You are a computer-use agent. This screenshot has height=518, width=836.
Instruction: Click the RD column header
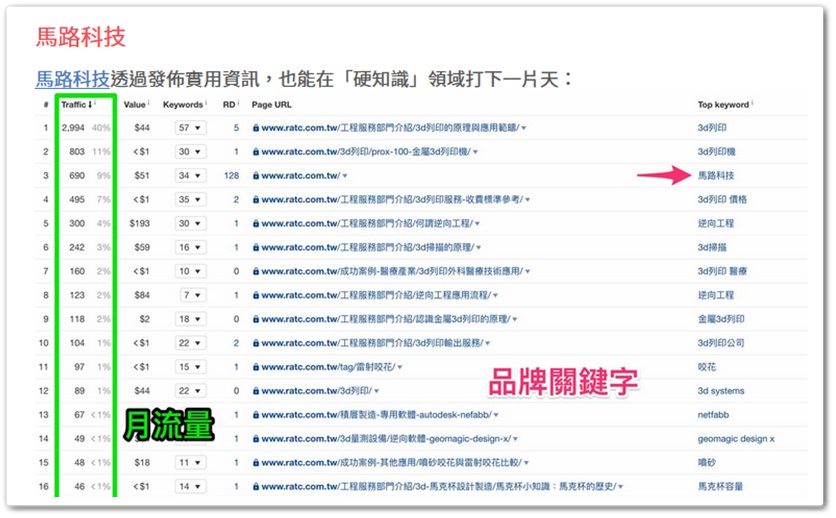[x=229, y=104]
